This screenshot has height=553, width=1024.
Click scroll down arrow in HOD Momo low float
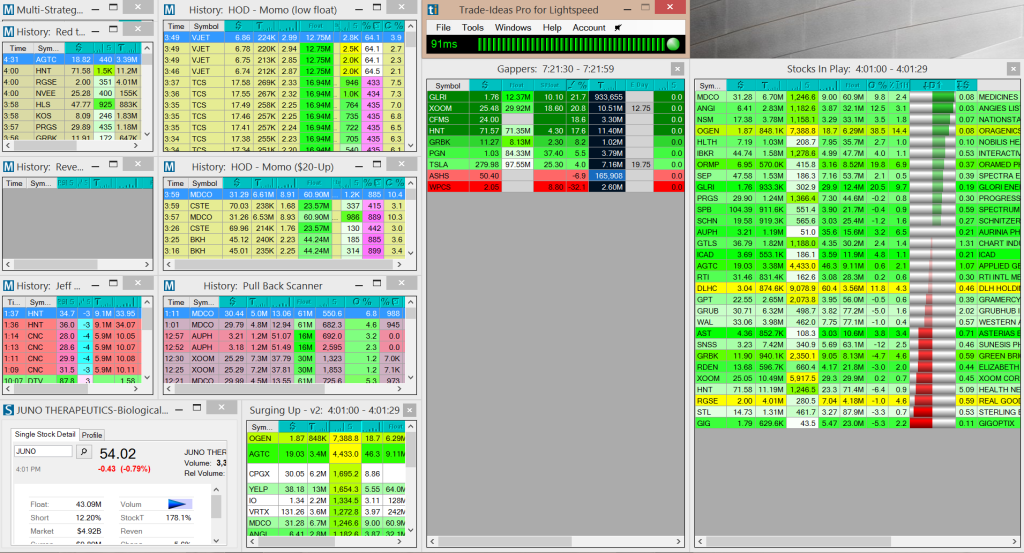(x=411, y=145)
